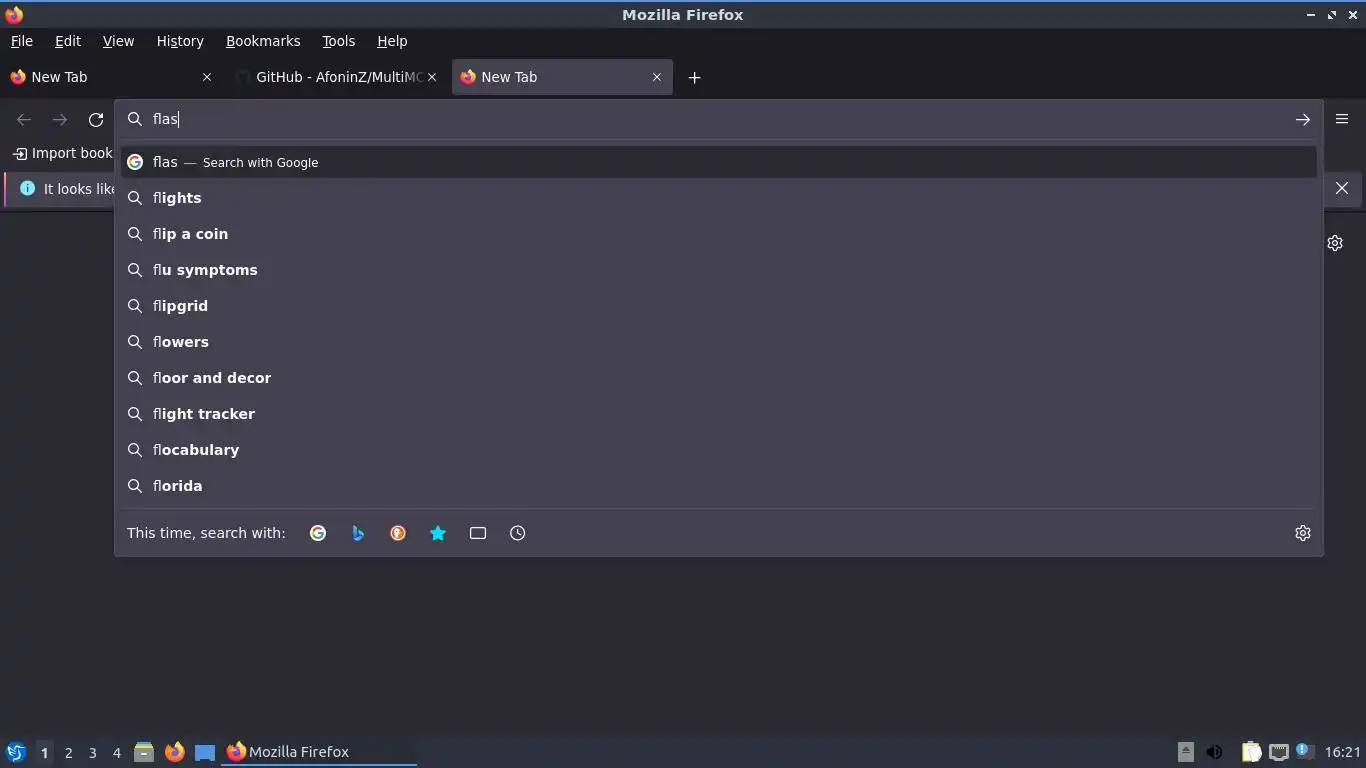1366x768 pixels.
Task: Switch to workspace 2 in the taskbar
Action: click(x=68, y=752)
